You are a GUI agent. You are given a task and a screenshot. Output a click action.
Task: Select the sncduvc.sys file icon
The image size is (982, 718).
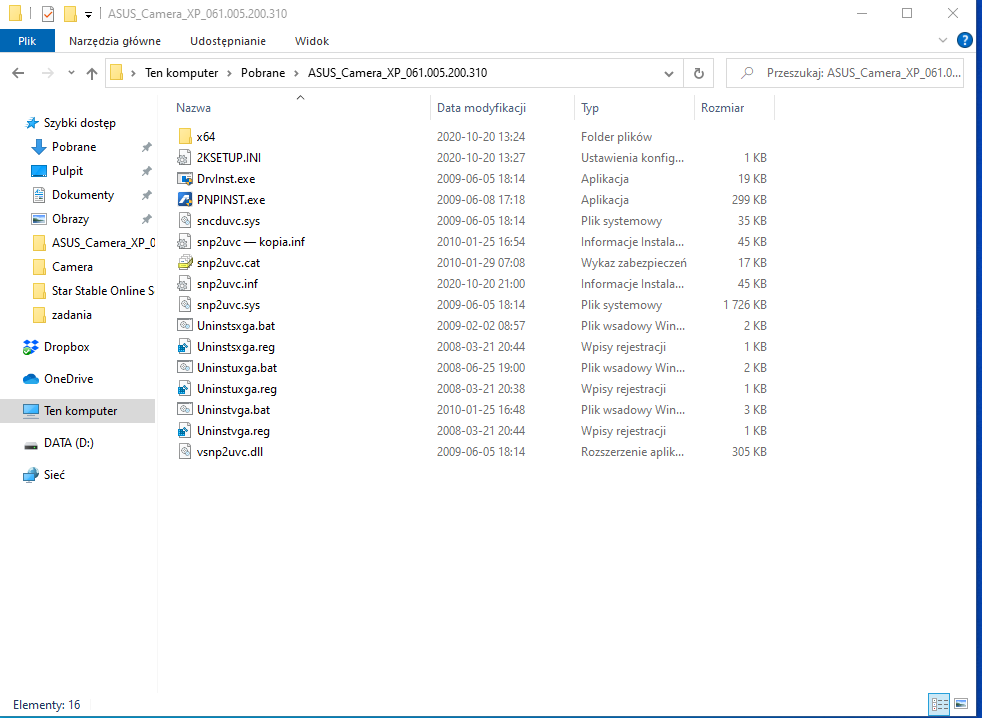point(185,221)
